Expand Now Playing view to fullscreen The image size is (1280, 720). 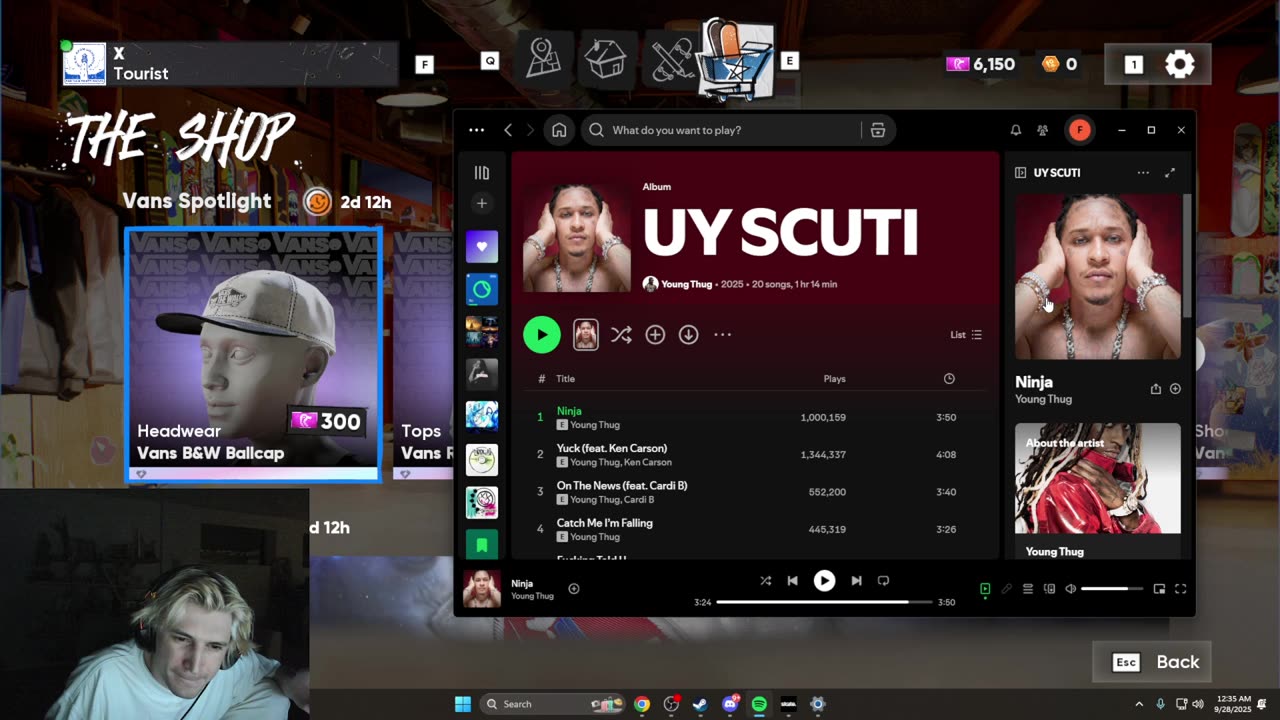coord(1170,173)
